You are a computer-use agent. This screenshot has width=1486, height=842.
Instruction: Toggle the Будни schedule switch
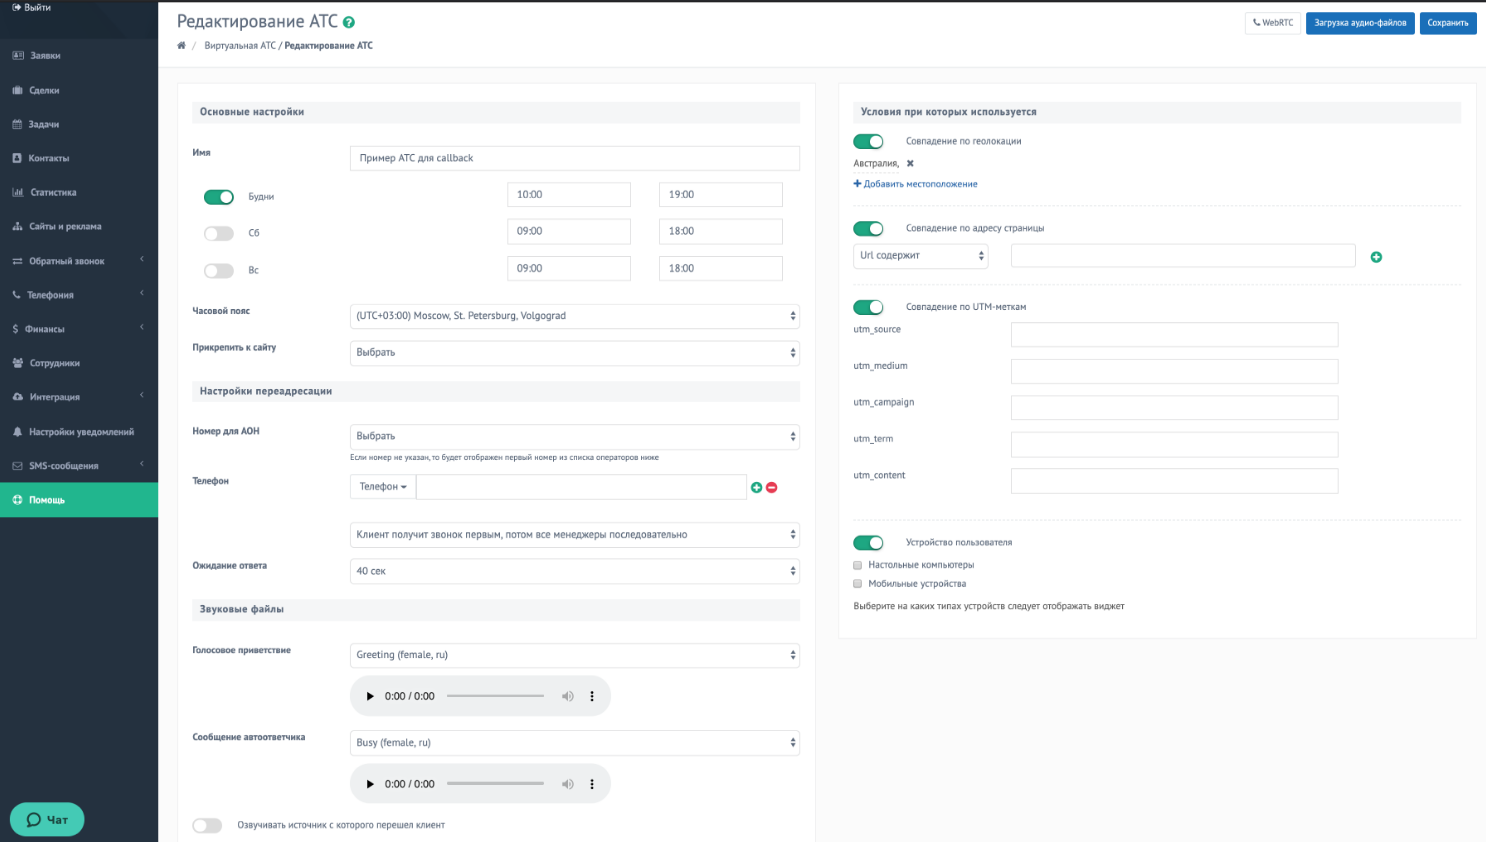pos(219,197)
